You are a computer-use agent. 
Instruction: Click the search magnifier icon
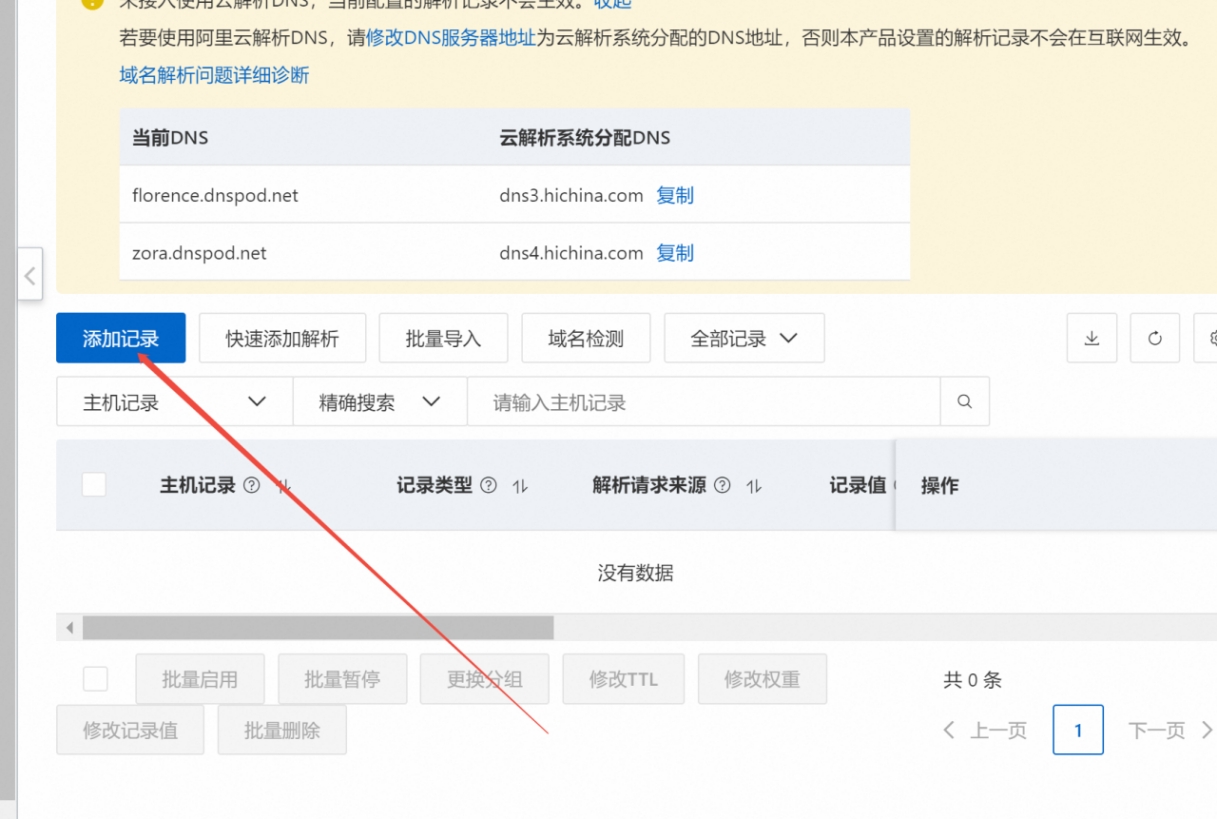(965, 402)
